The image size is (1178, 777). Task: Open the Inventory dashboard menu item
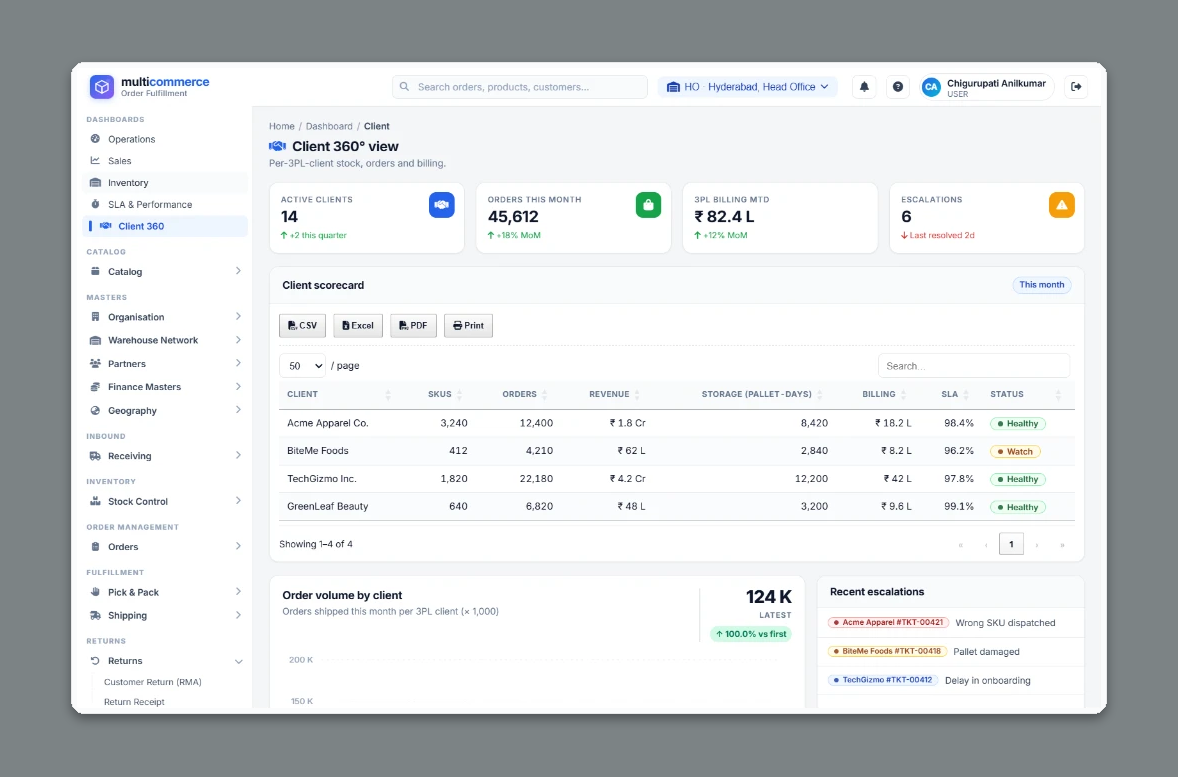(x=165, y=183)
